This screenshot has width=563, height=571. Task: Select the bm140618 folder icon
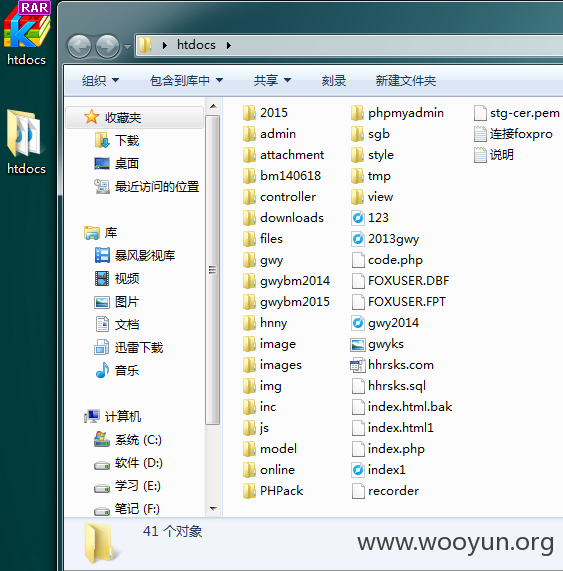tap(249, 176)
